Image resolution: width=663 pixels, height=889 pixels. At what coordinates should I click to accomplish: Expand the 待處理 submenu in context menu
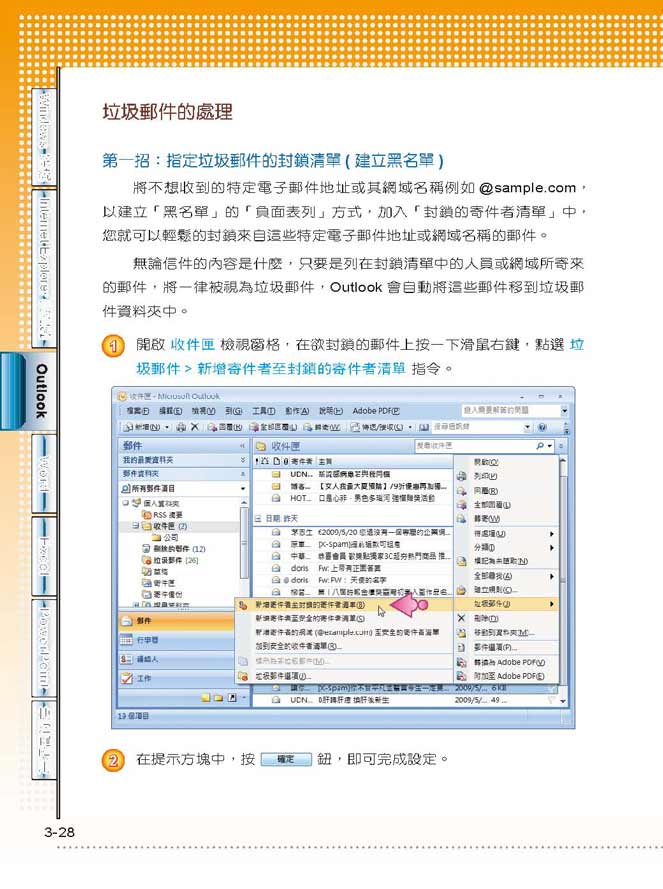(507, 534)
